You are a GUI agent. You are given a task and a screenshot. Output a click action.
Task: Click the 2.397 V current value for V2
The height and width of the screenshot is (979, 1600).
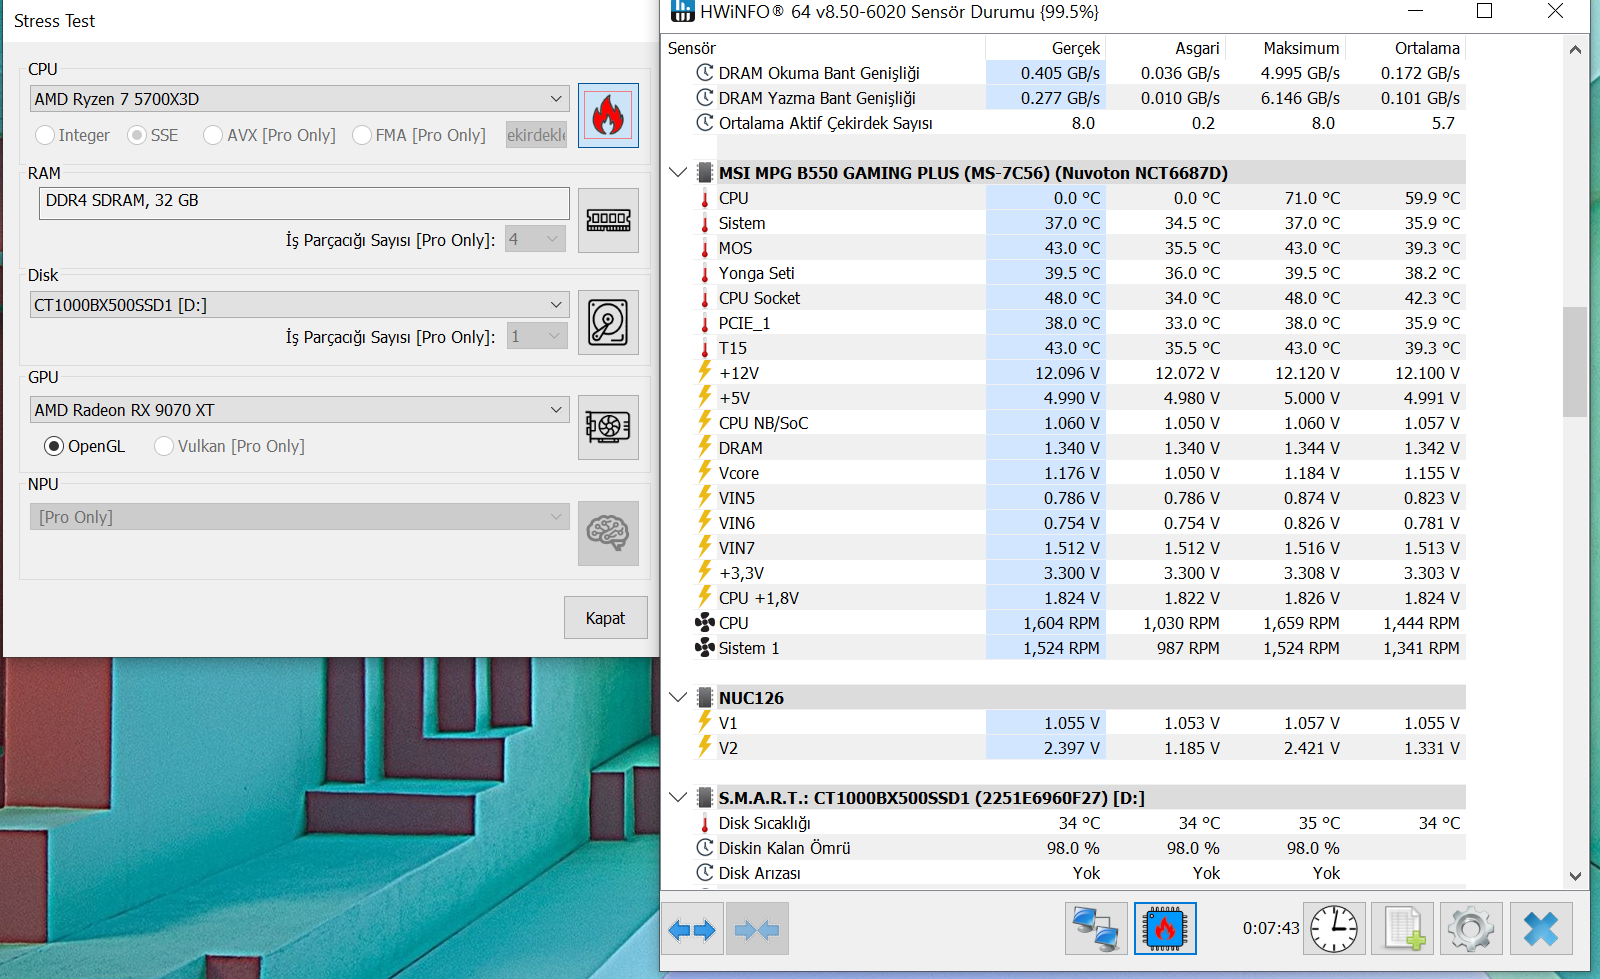1072,748
